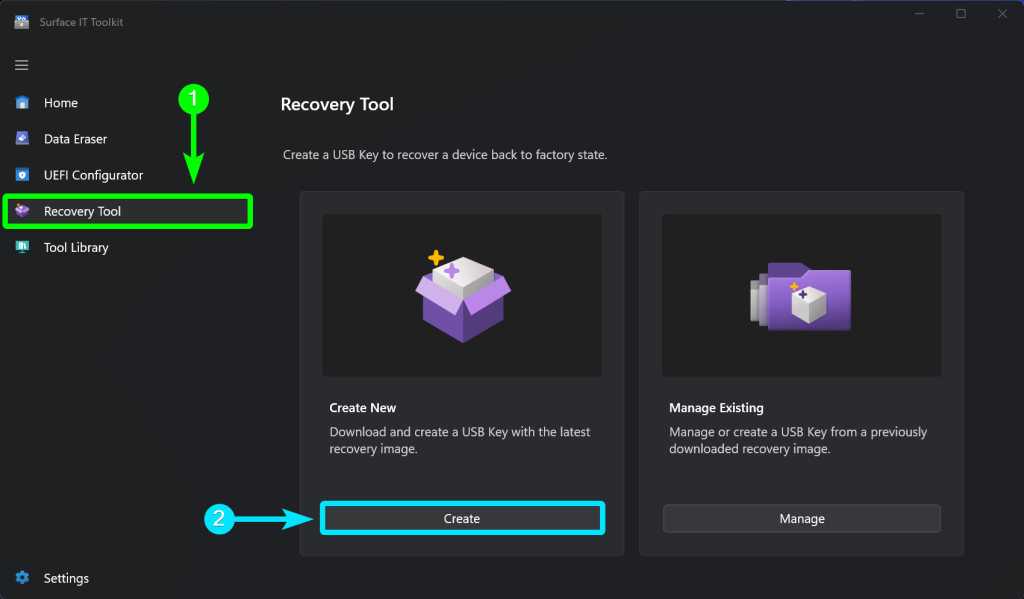Viewport: 1024px width, 599px height.
Task: Open the Tool Library page
Action: 76,248
